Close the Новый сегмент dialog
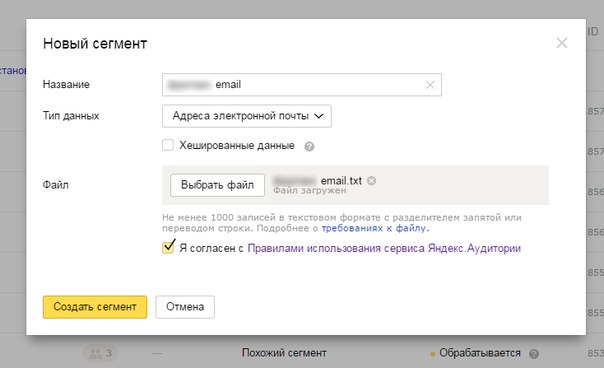Image resolution: width=604 pixels, height=368 pixels. pyautogui.click(x=562, y=43)
